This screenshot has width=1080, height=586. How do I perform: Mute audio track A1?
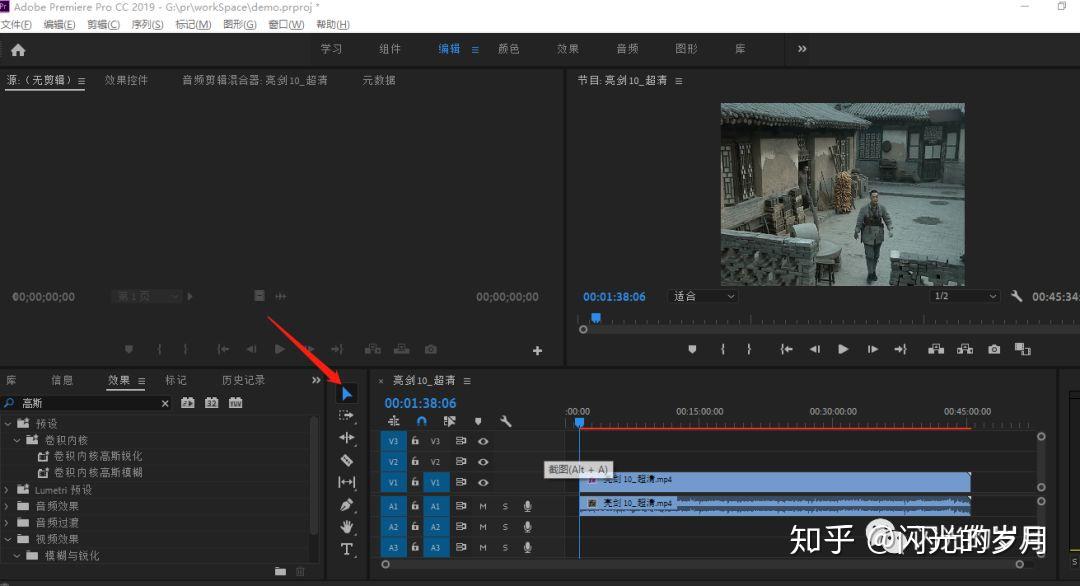point(483,506)
